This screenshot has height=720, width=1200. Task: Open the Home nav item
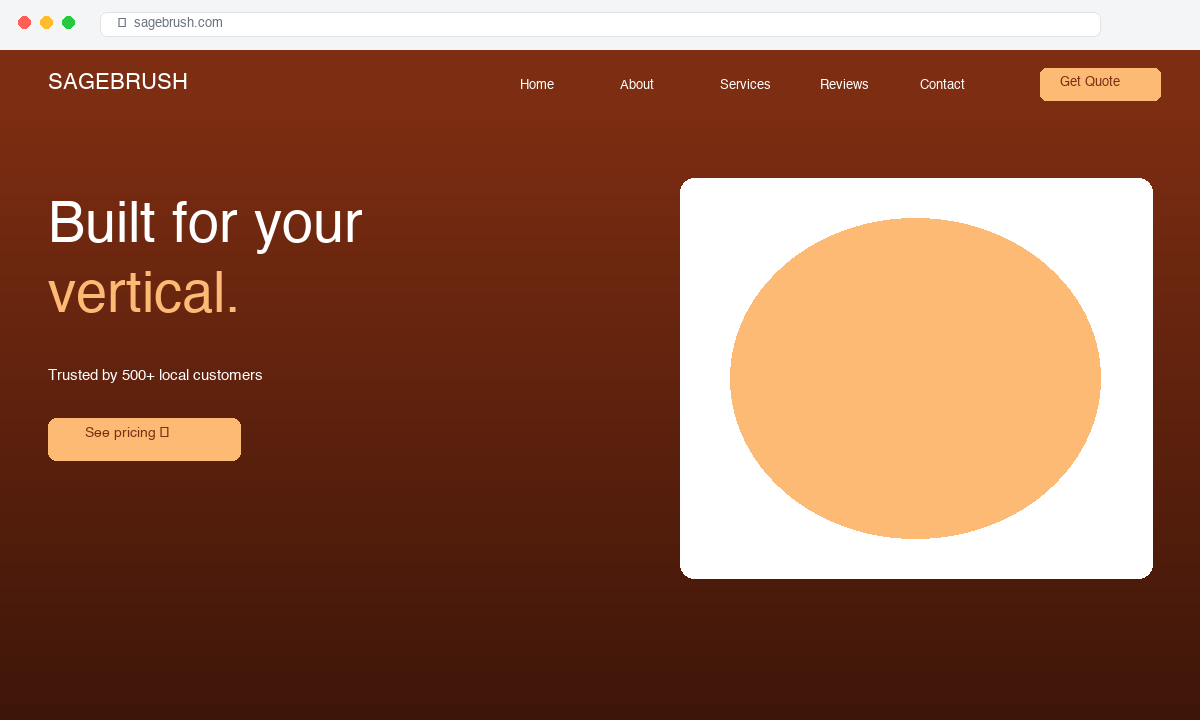pos(537,84)
